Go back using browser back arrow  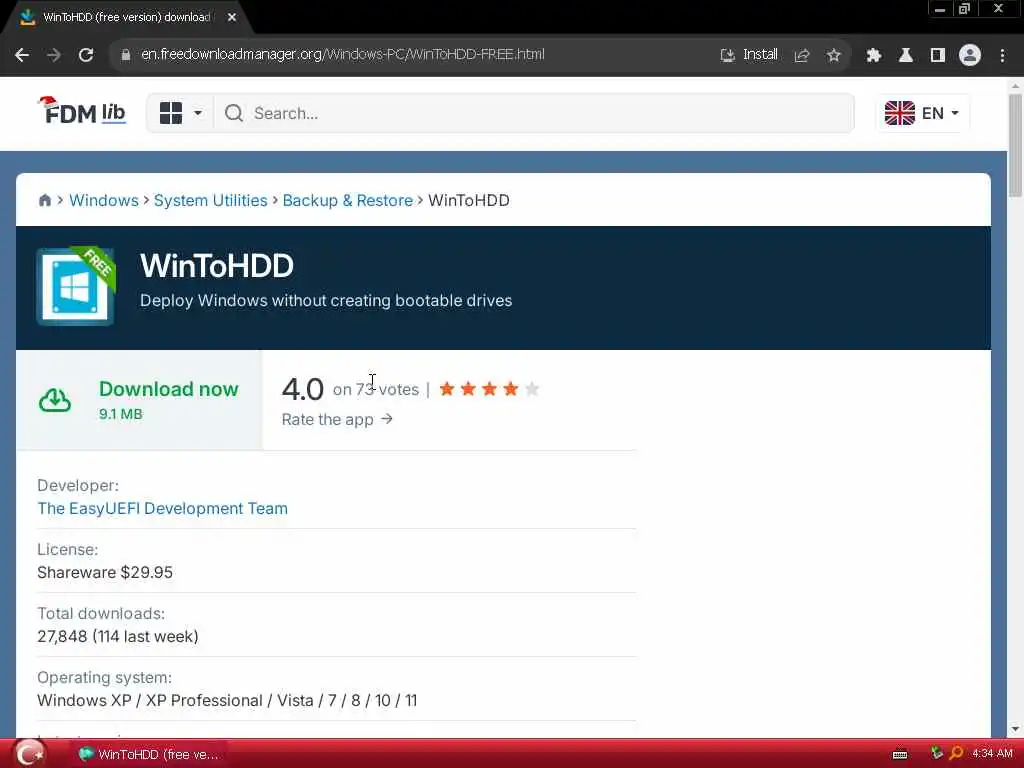[22, 55]
